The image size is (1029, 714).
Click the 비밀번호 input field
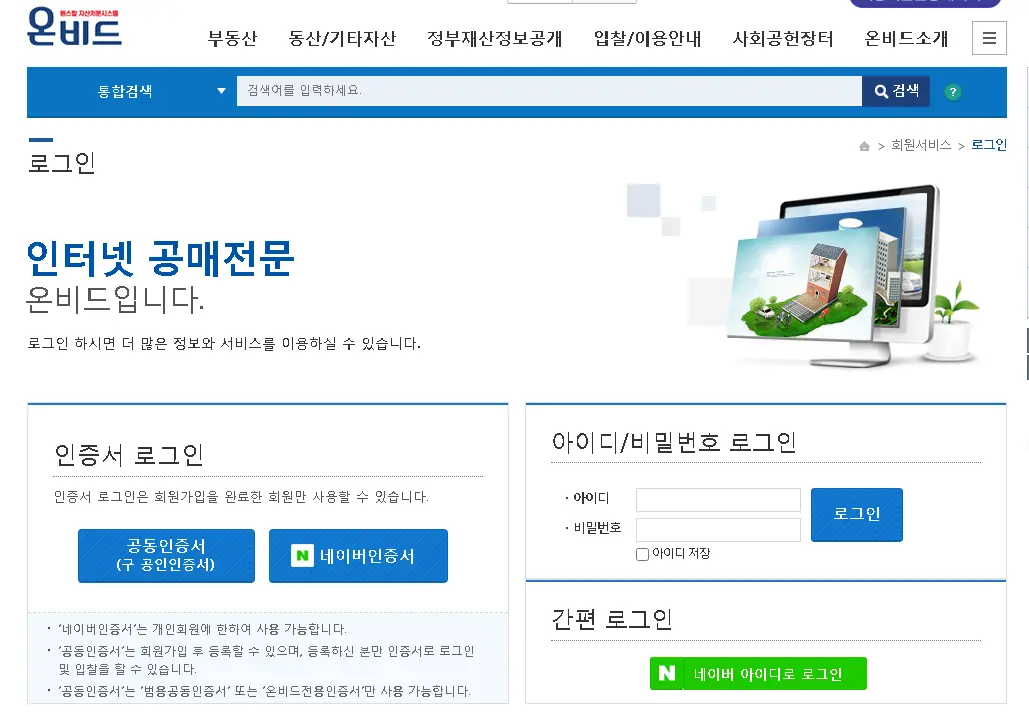pyautogui.click(x=717, y=530)
